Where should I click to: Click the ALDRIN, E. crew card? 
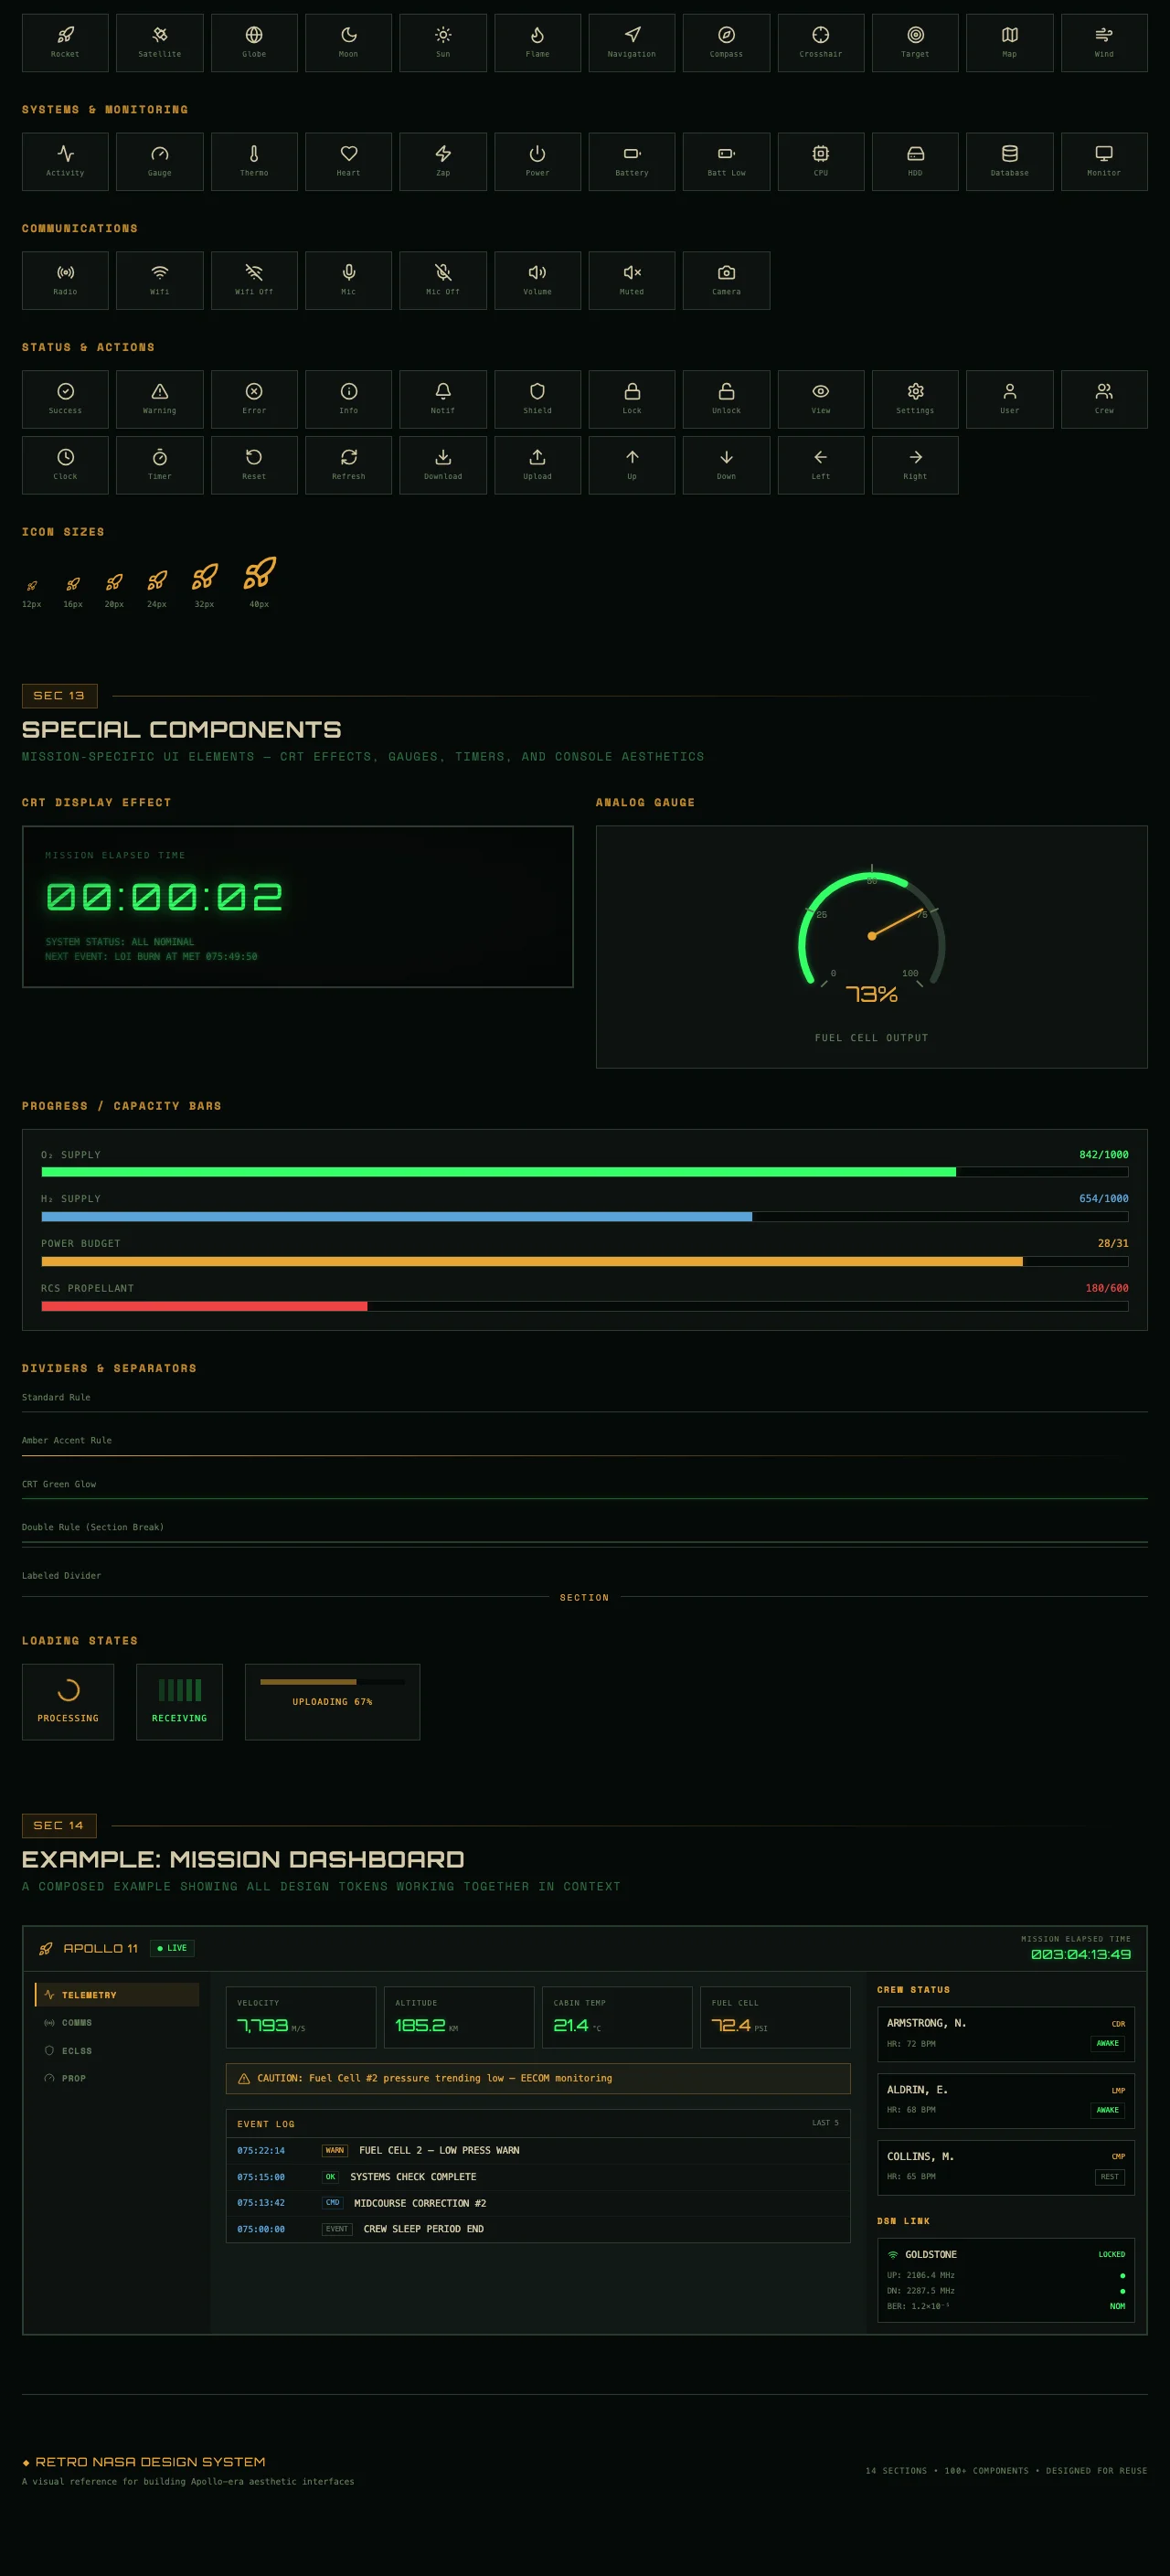(1006, 2101)
